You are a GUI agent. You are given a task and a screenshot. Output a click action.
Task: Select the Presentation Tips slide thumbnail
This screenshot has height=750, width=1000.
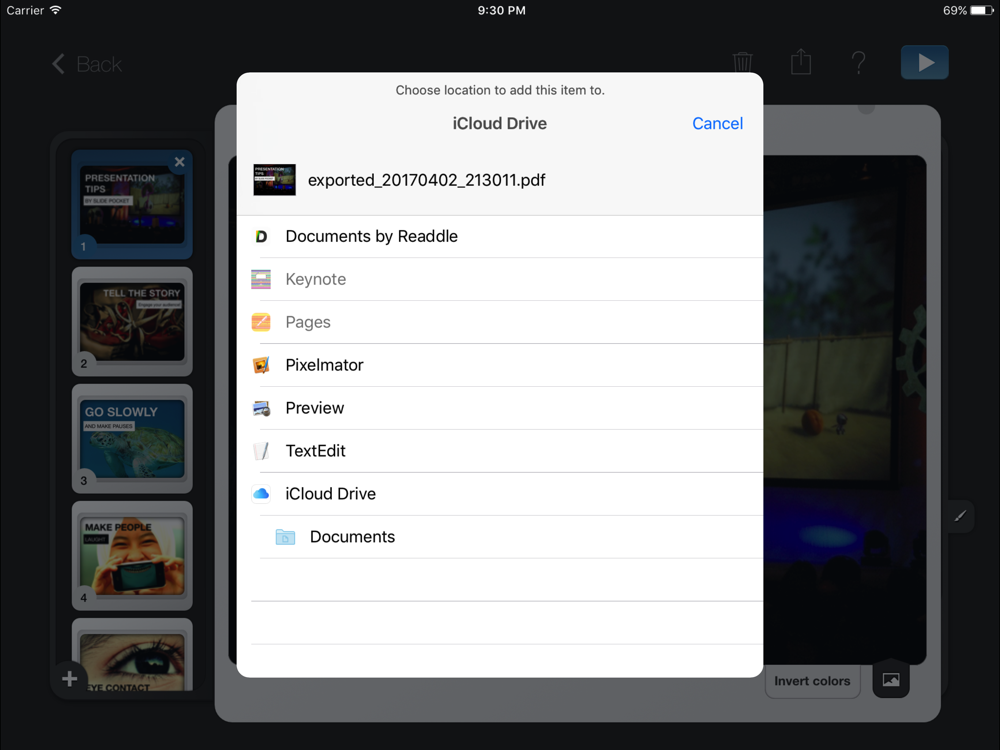pos(132,205)
